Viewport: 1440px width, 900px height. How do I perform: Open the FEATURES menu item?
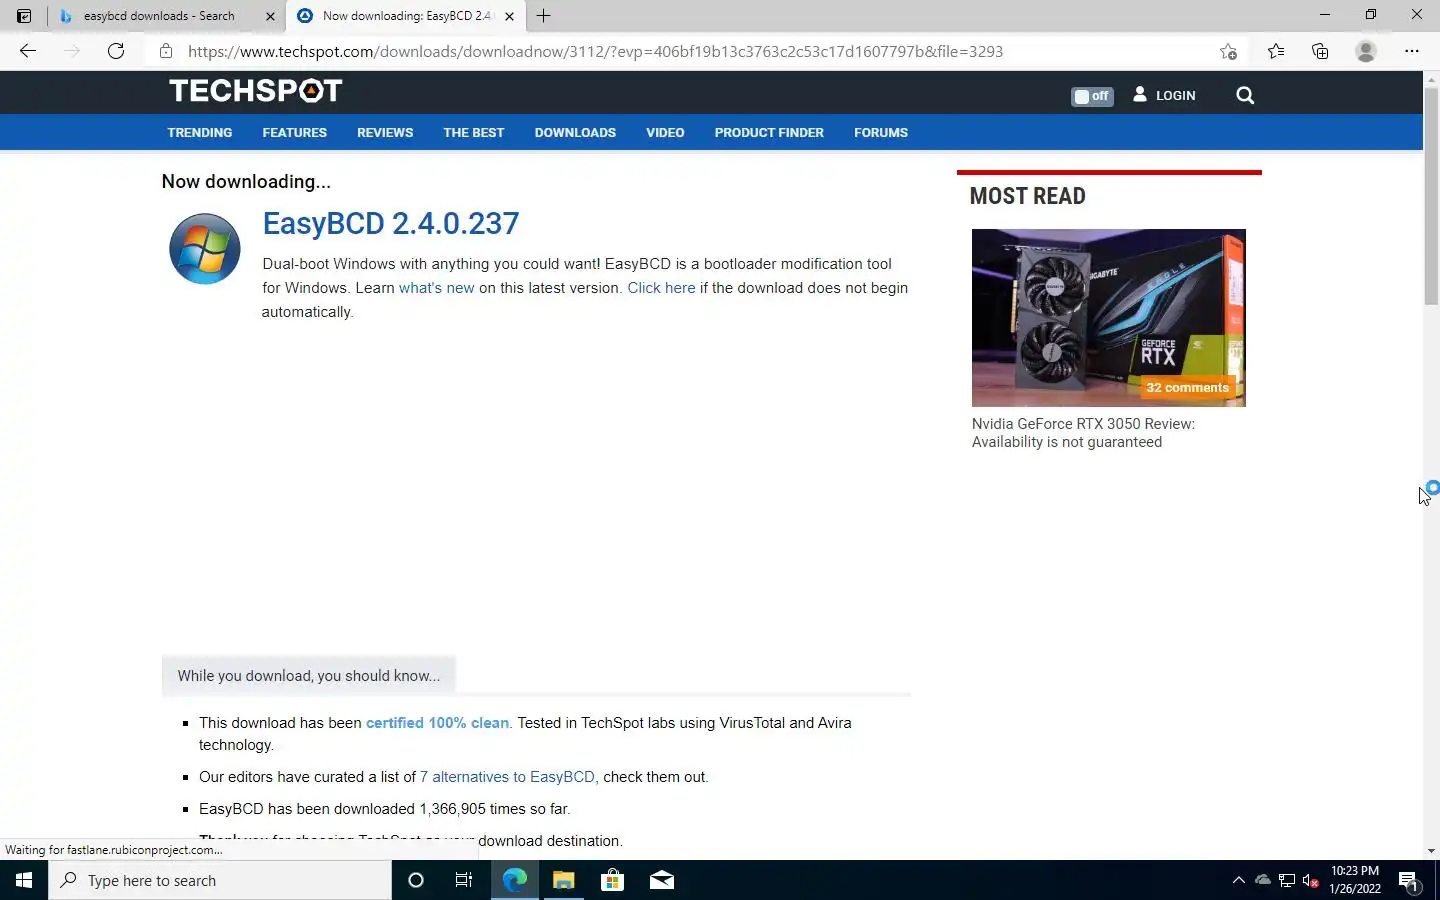pos(295,132)
